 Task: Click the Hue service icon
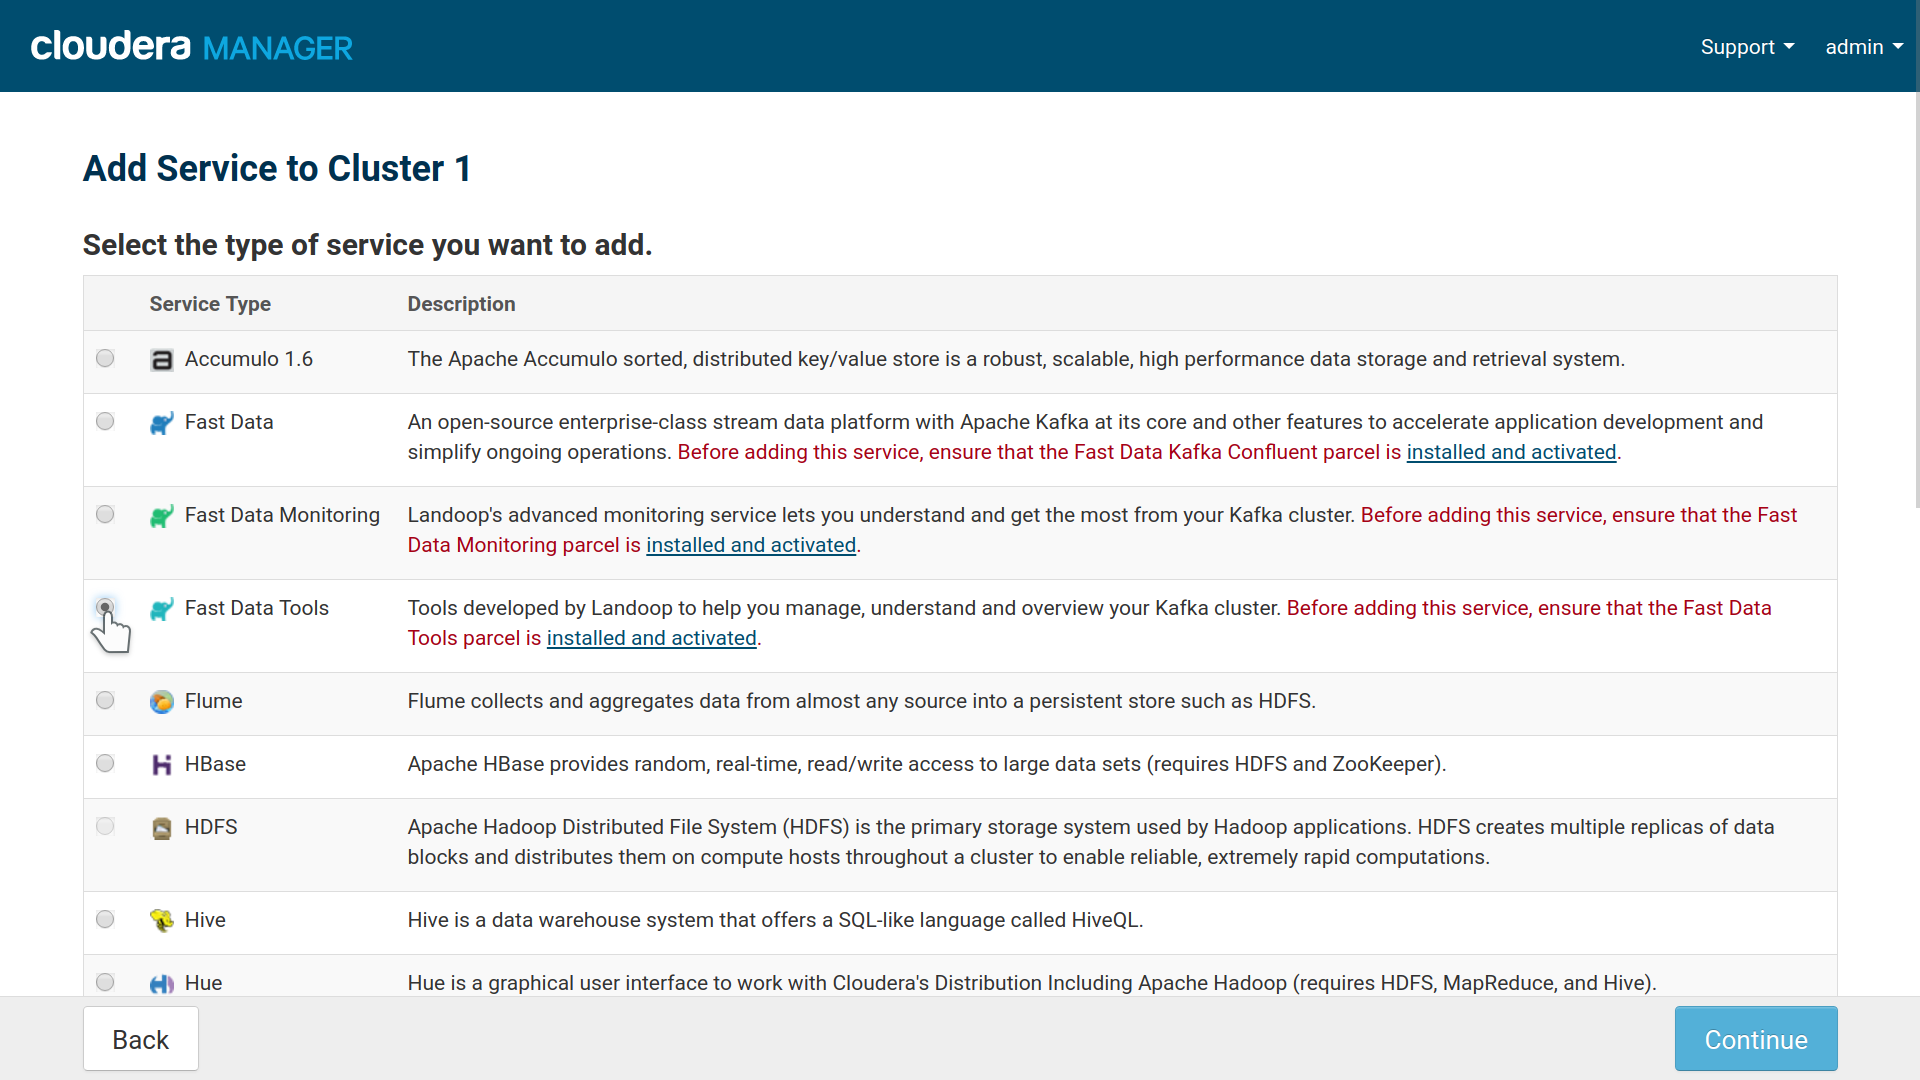pos(161,984)
